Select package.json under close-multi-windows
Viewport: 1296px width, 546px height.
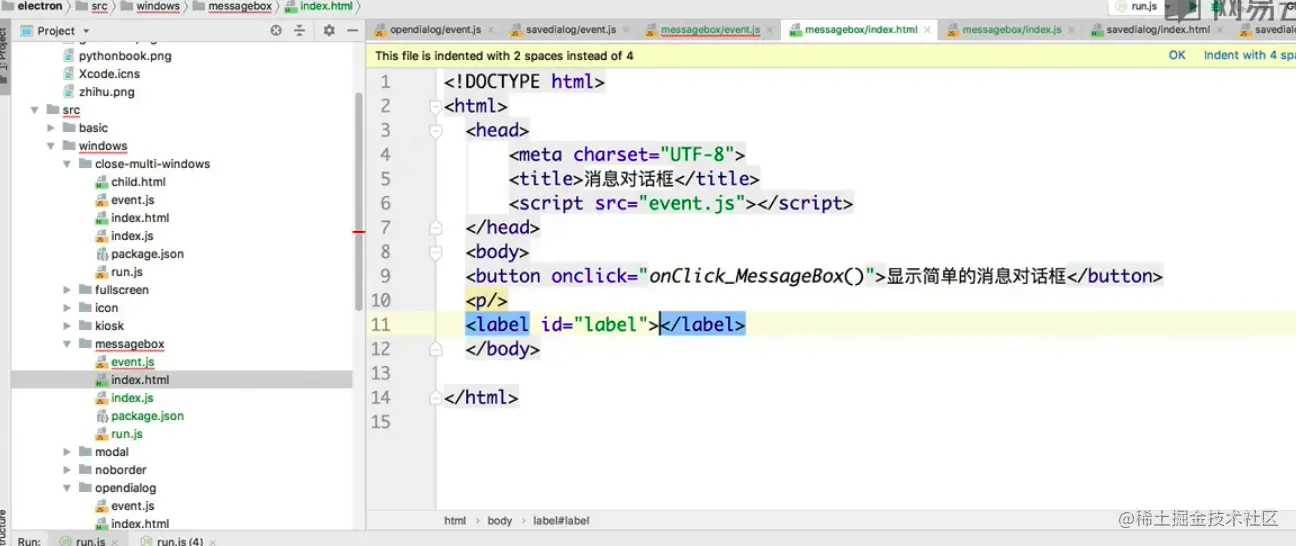pos(147,254)
